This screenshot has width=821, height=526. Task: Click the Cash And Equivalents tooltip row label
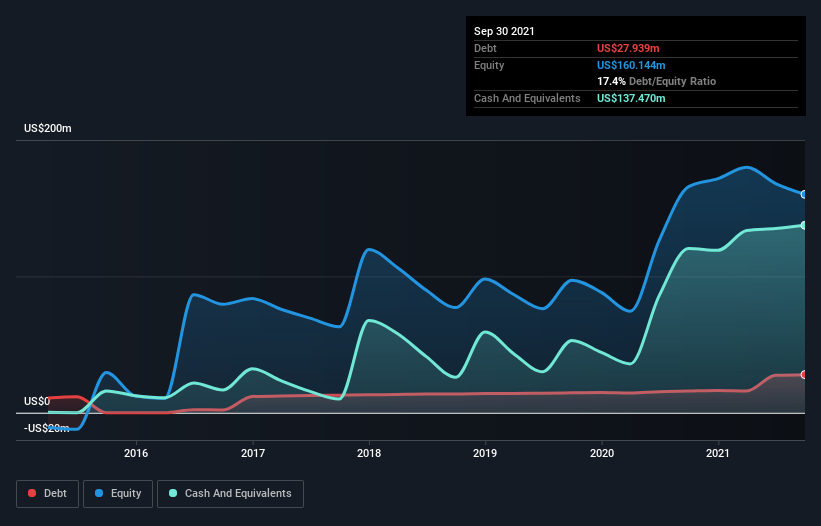pyautogui.click(x=527, y=98)
